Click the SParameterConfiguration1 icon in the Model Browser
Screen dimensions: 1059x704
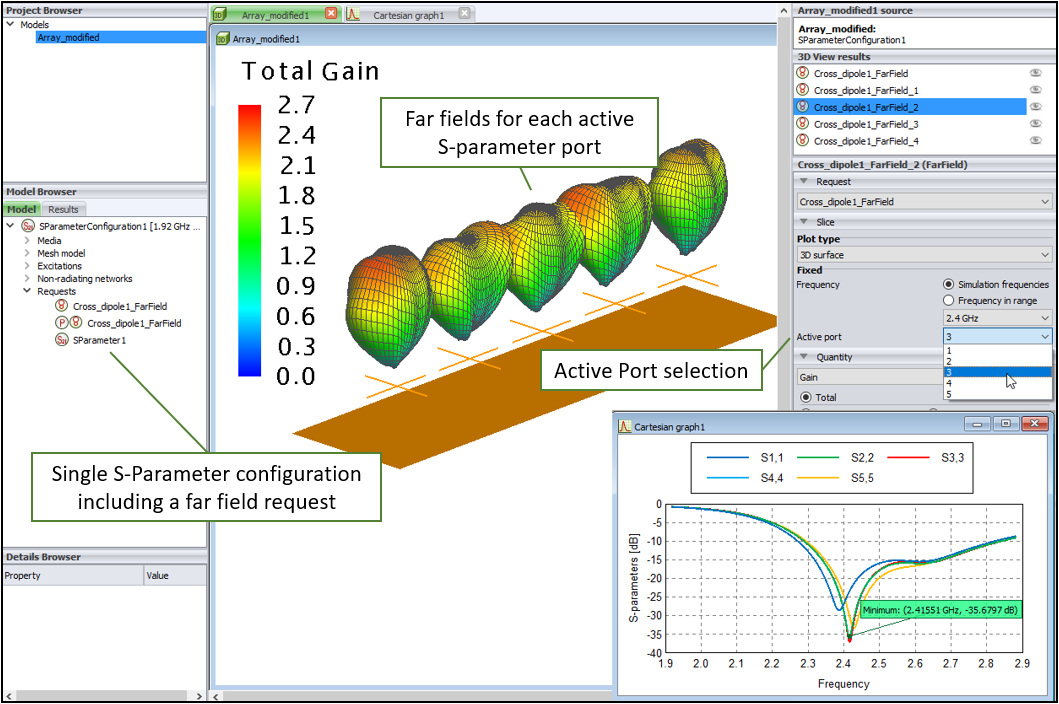[x=28, y=227]
